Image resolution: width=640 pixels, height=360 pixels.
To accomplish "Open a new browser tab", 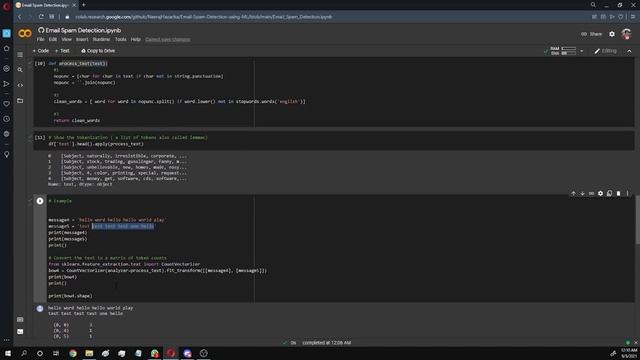I will 84,5.
